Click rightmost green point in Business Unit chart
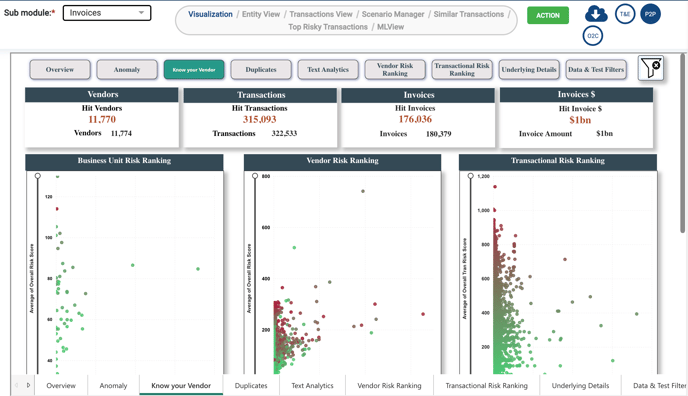The image size is (688, 396). tap(198, 269)
